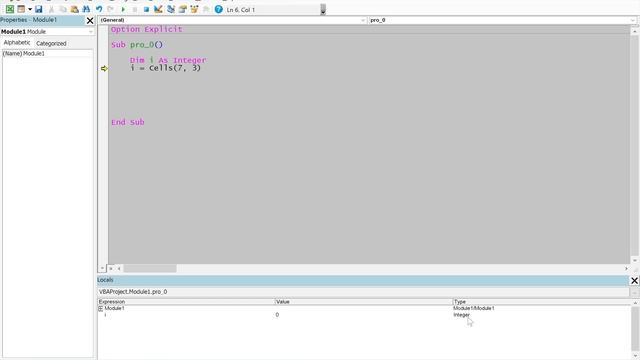This screenshot has height=360, width=640.
Task: Click code window scroll up arrow
Action: coord(635,31)
